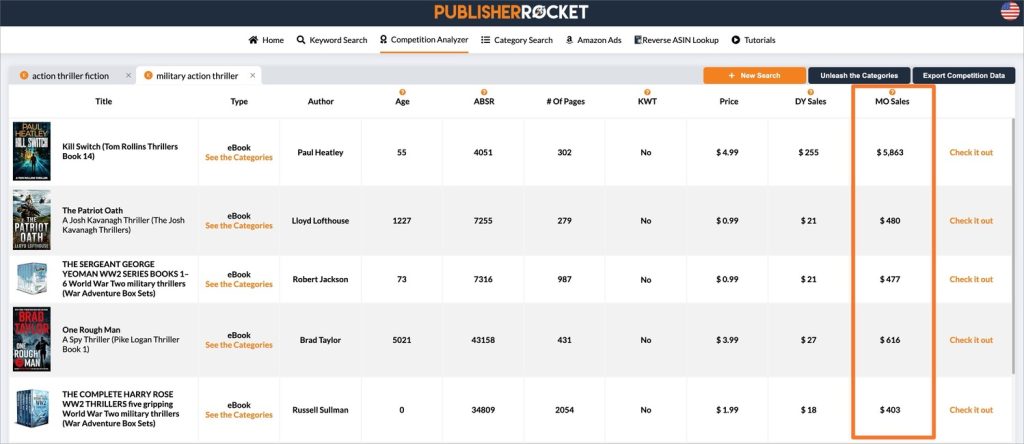The height and width of the screenshot is (444, 1024).
Task: Close the military action thriller tab
Action: pyautogui.click(x=252, y=76)
